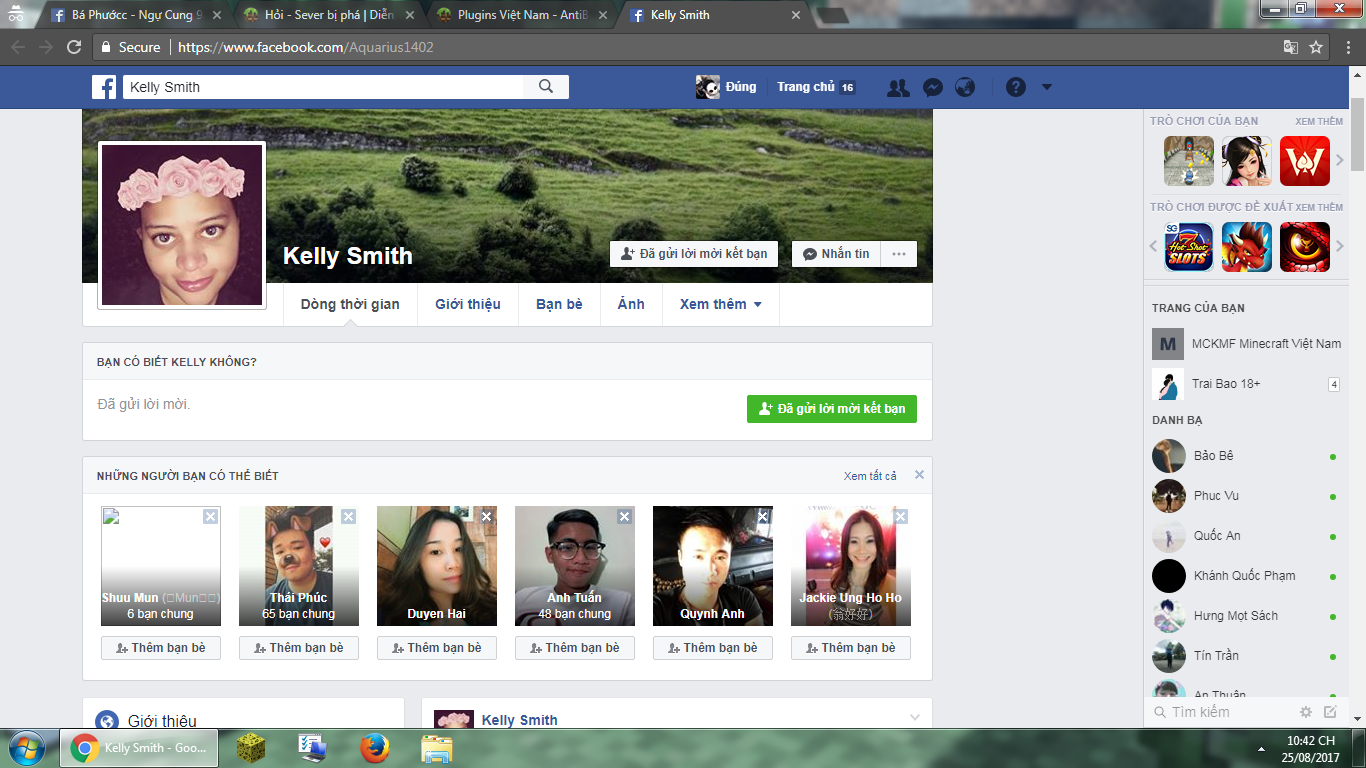Open the Ảnh tab
The height and width of the screenshot is (768, 1366).
(631, 304)
